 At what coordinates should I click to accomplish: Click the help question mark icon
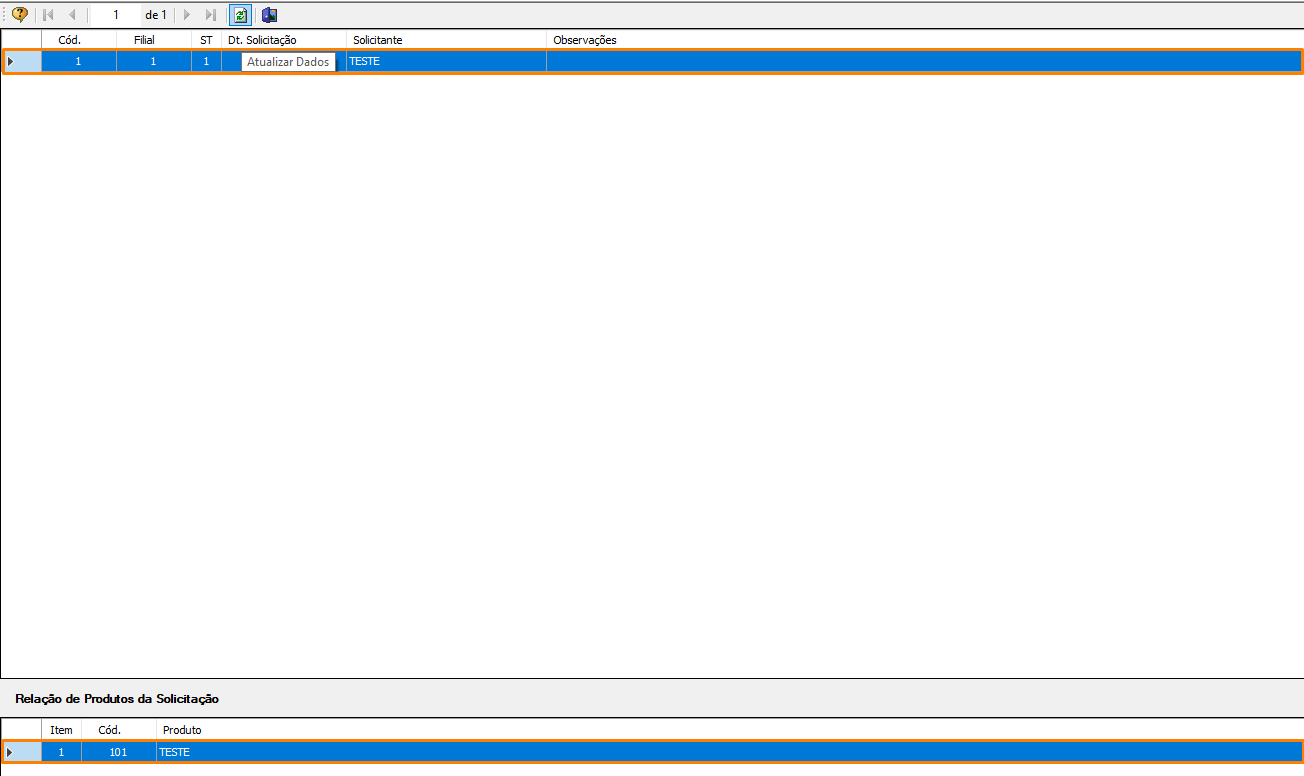click(19, 15)
